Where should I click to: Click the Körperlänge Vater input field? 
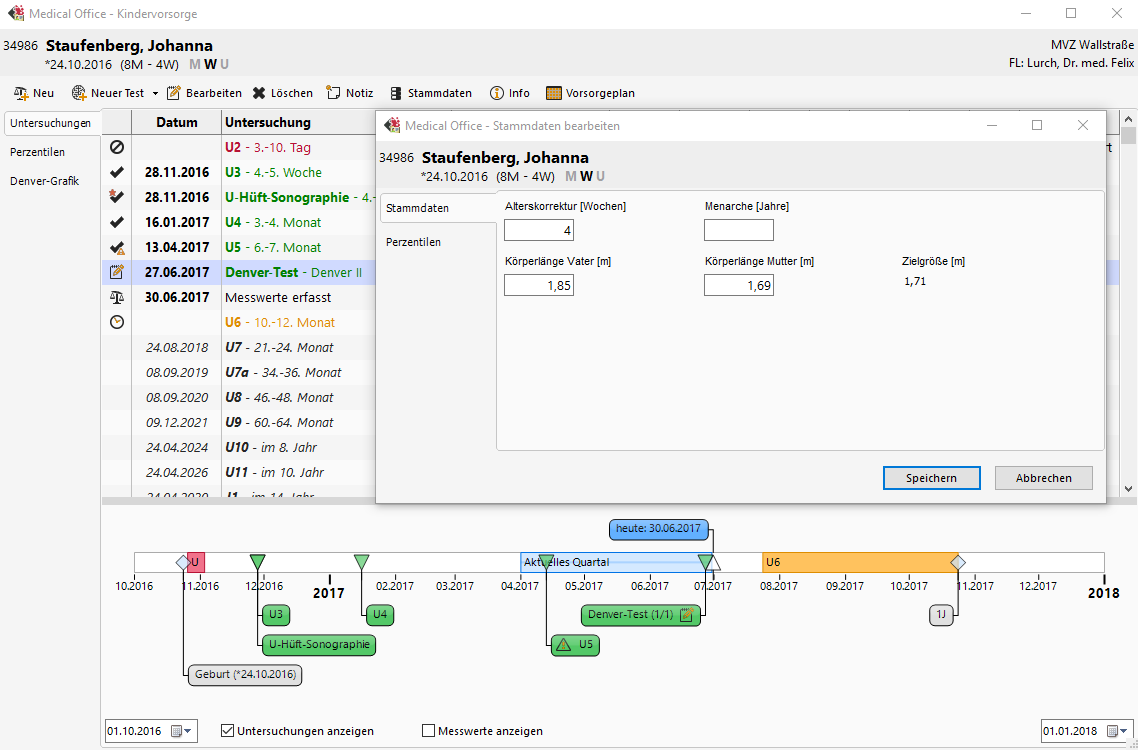click(539, 285)
